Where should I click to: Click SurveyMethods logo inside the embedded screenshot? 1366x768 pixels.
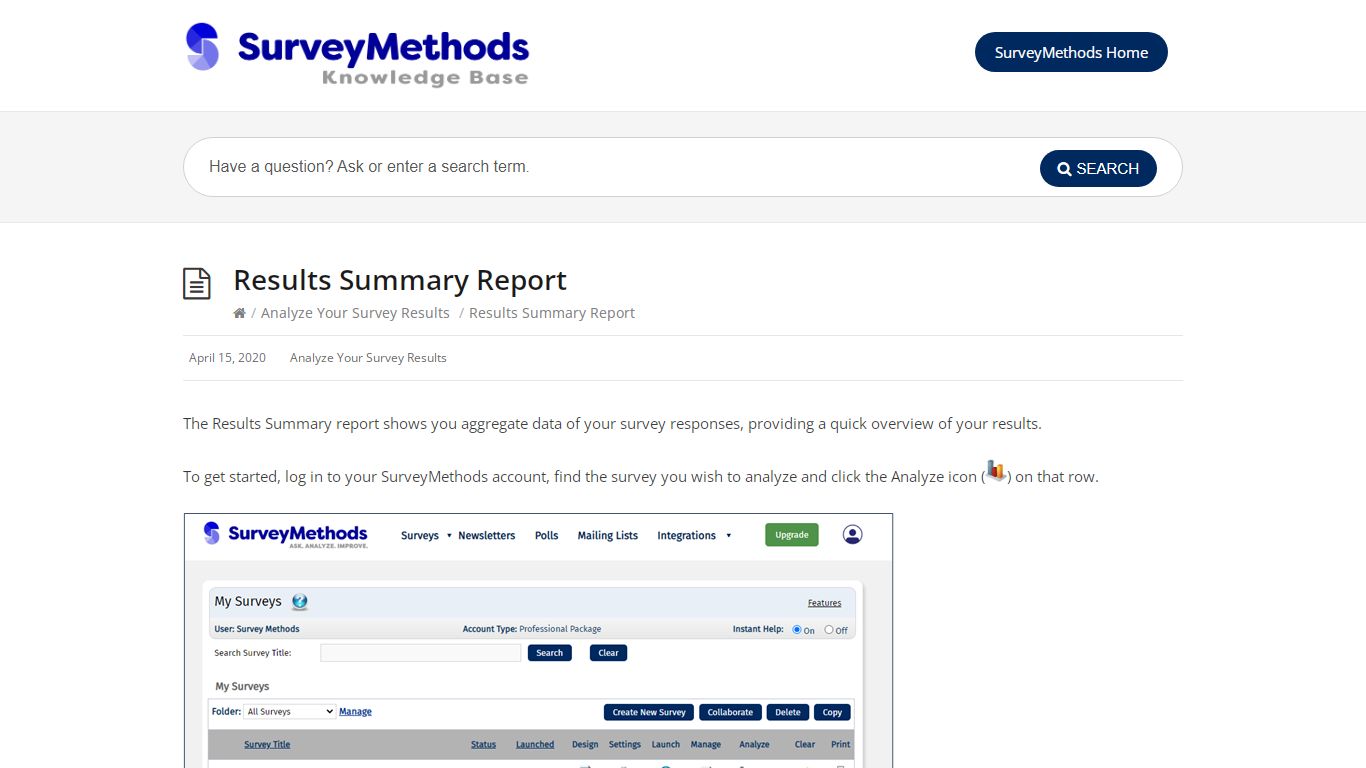tap(285, 534)
